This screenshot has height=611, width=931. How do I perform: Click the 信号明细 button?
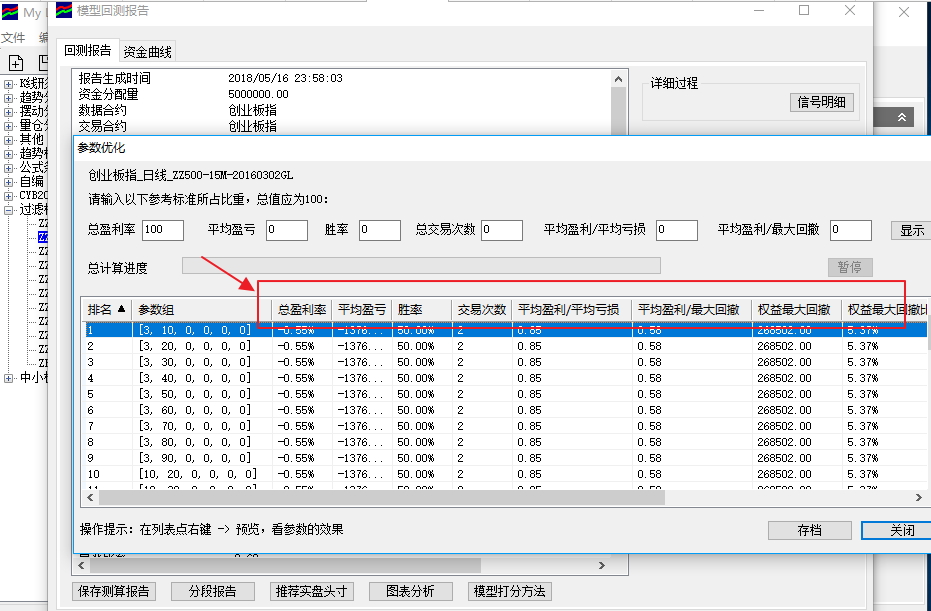[x=821, y=101]
